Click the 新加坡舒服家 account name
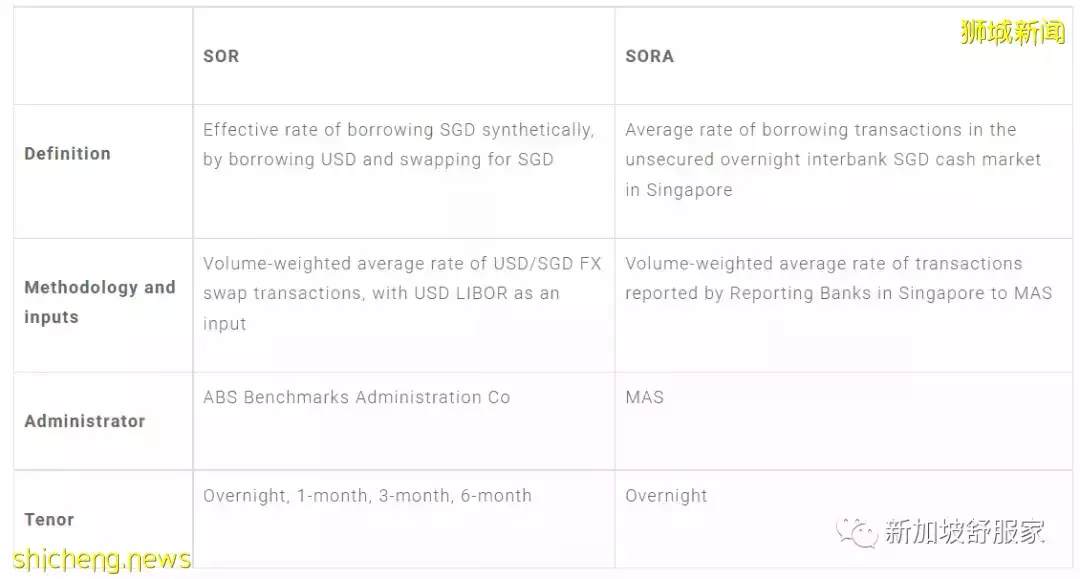 (x=964, y=532)
